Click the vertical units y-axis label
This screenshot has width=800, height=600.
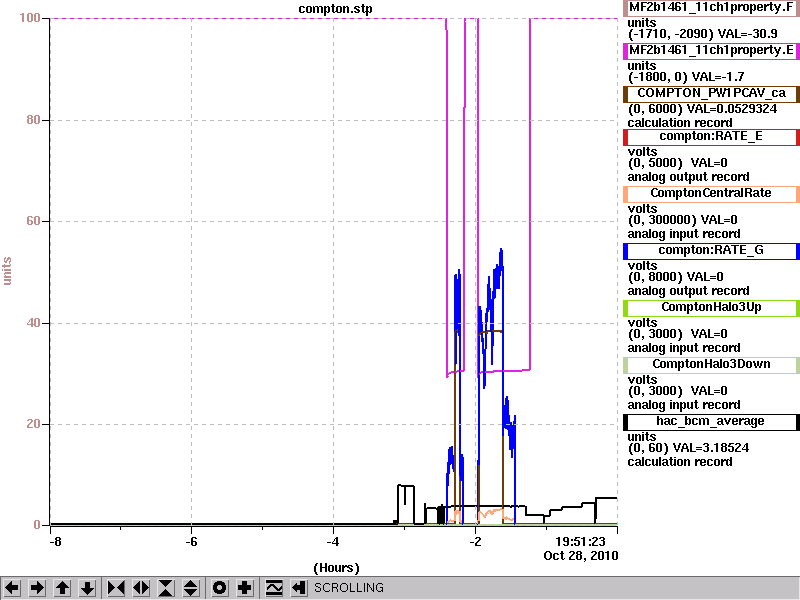click(x=7, y=271)
